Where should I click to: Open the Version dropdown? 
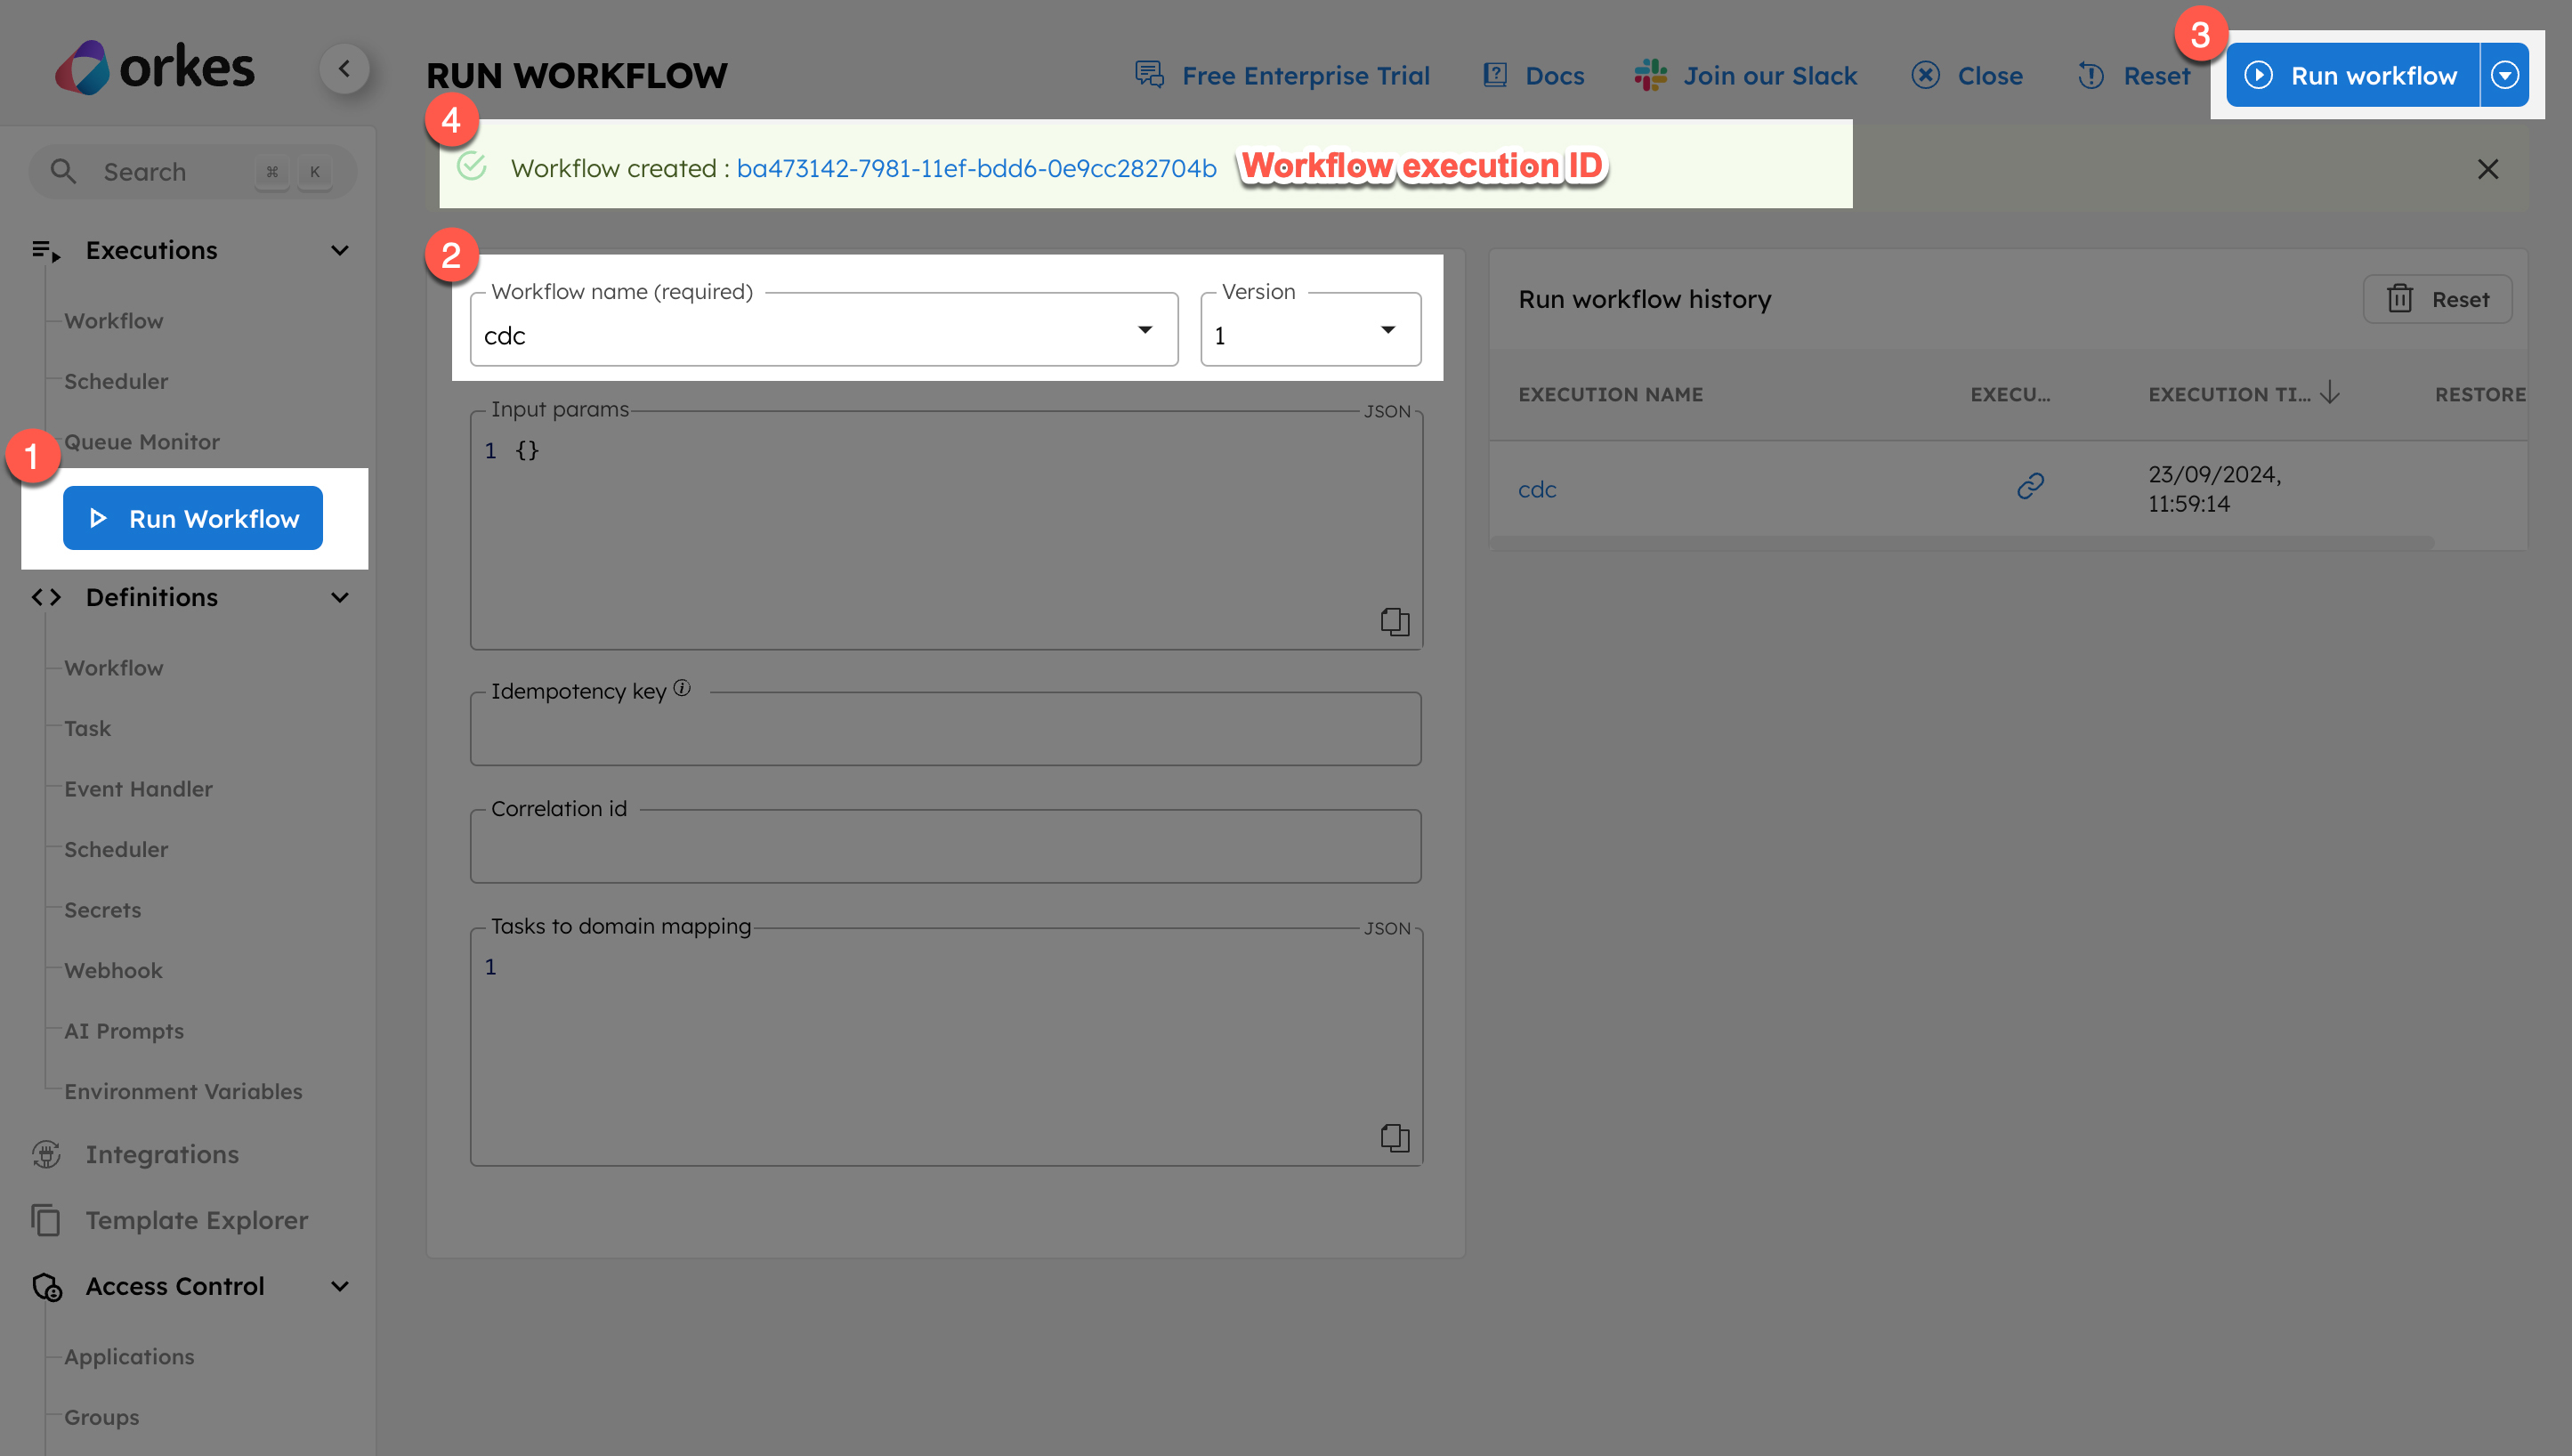pyautogui.click(x=1388, y=329)
